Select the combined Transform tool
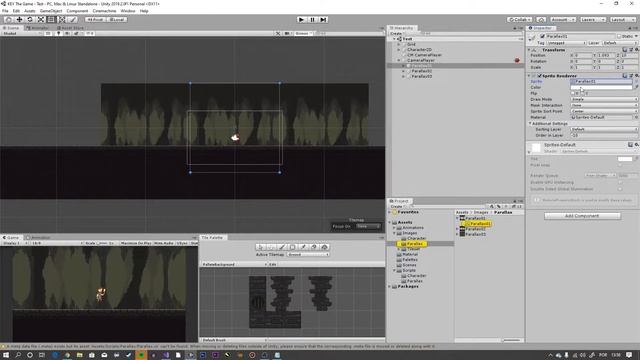 (62, 19)
